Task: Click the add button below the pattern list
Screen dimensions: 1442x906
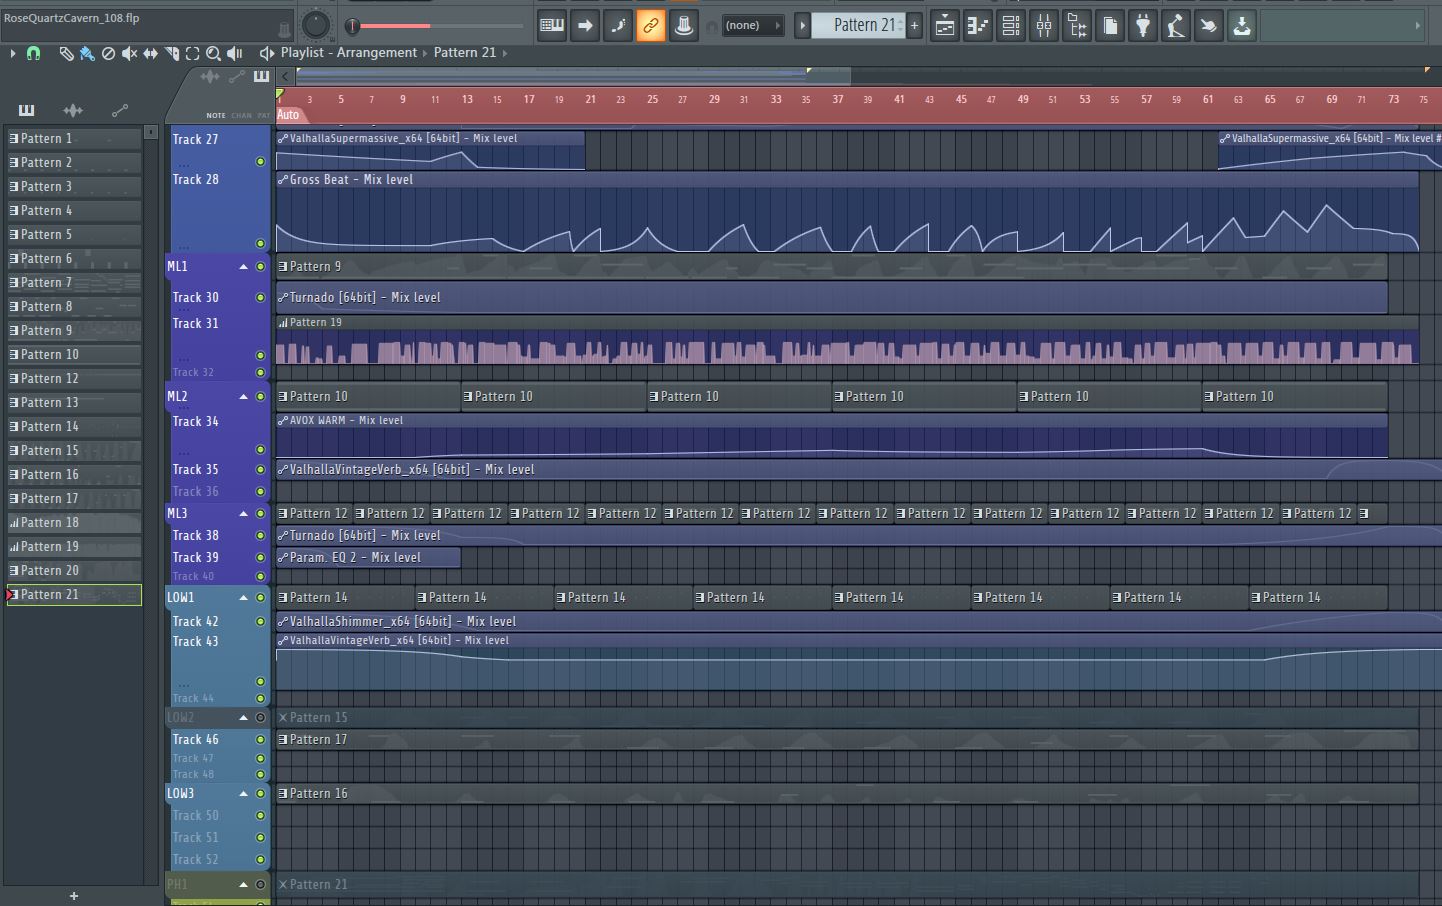Action: tap(73, 896)
